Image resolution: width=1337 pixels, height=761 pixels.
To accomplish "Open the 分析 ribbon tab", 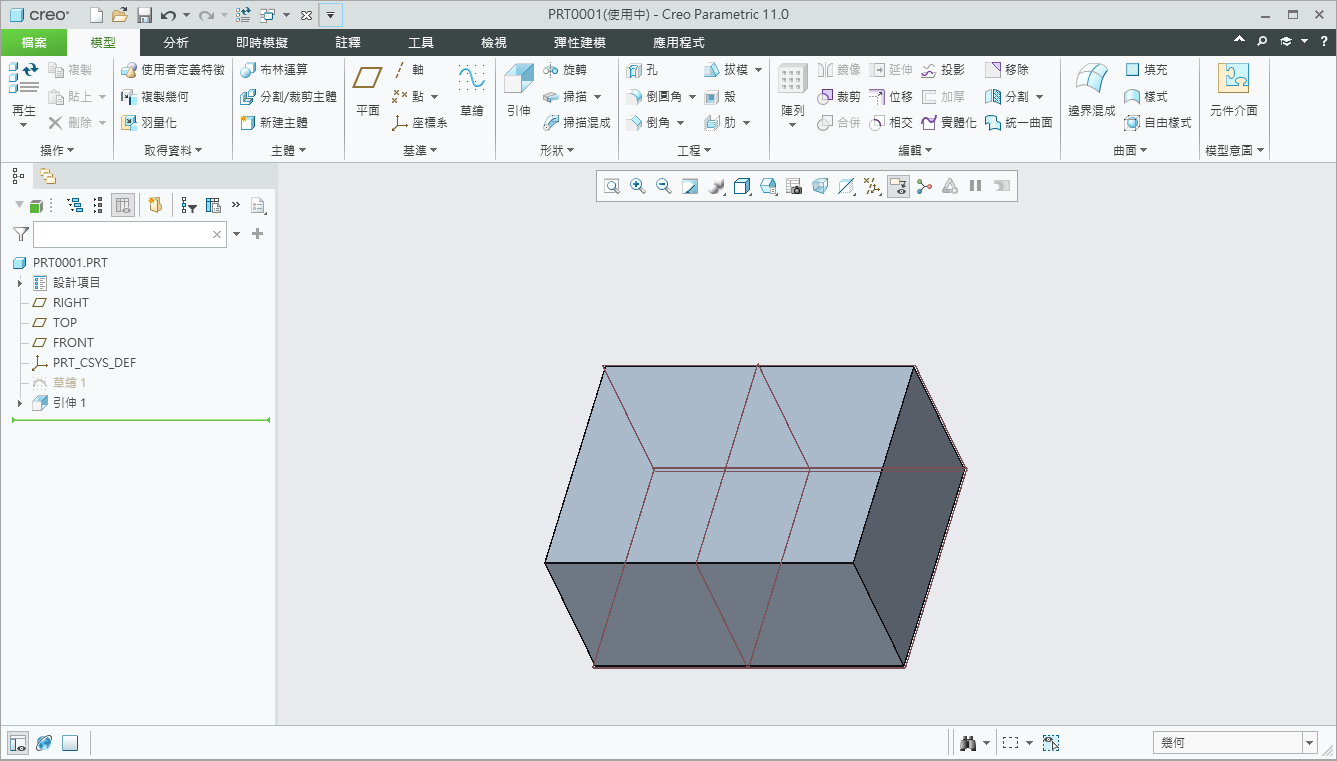I will [x=176, y=43].
